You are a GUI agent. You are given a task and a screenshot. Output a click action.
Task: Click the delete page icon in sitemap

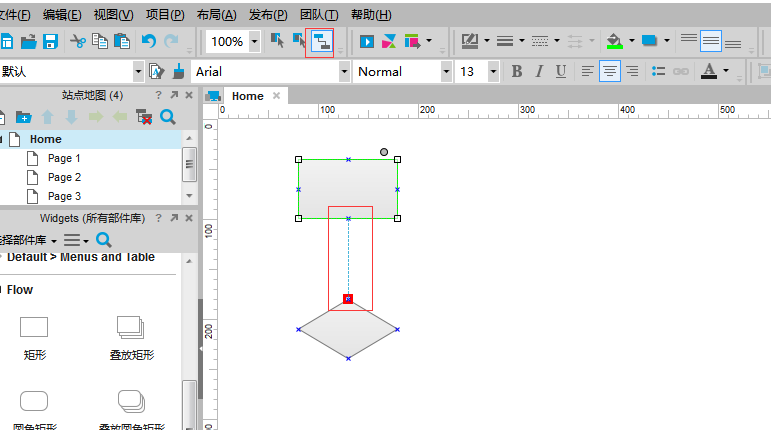(144, 116)
